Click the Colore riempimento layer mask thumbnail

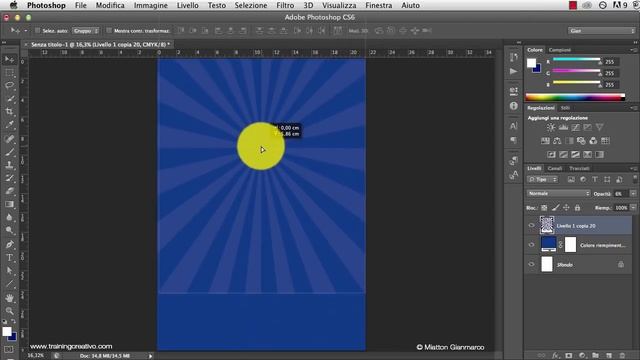point(571,244)
